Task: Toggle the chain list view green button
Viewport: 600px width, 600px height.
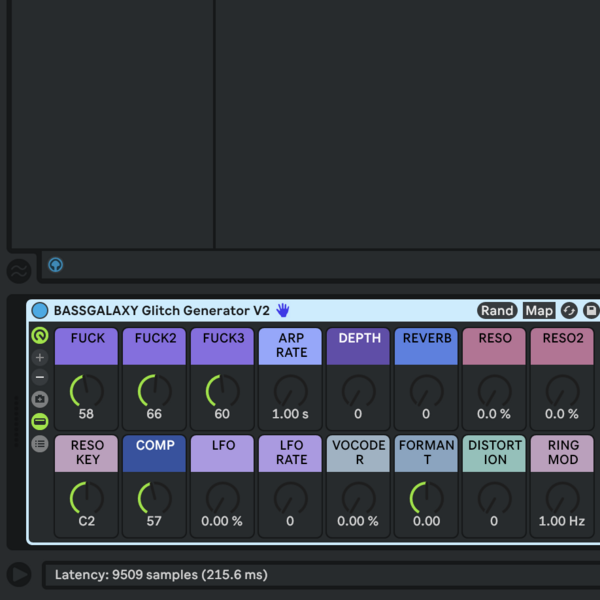Action: [x=40, y=422]
